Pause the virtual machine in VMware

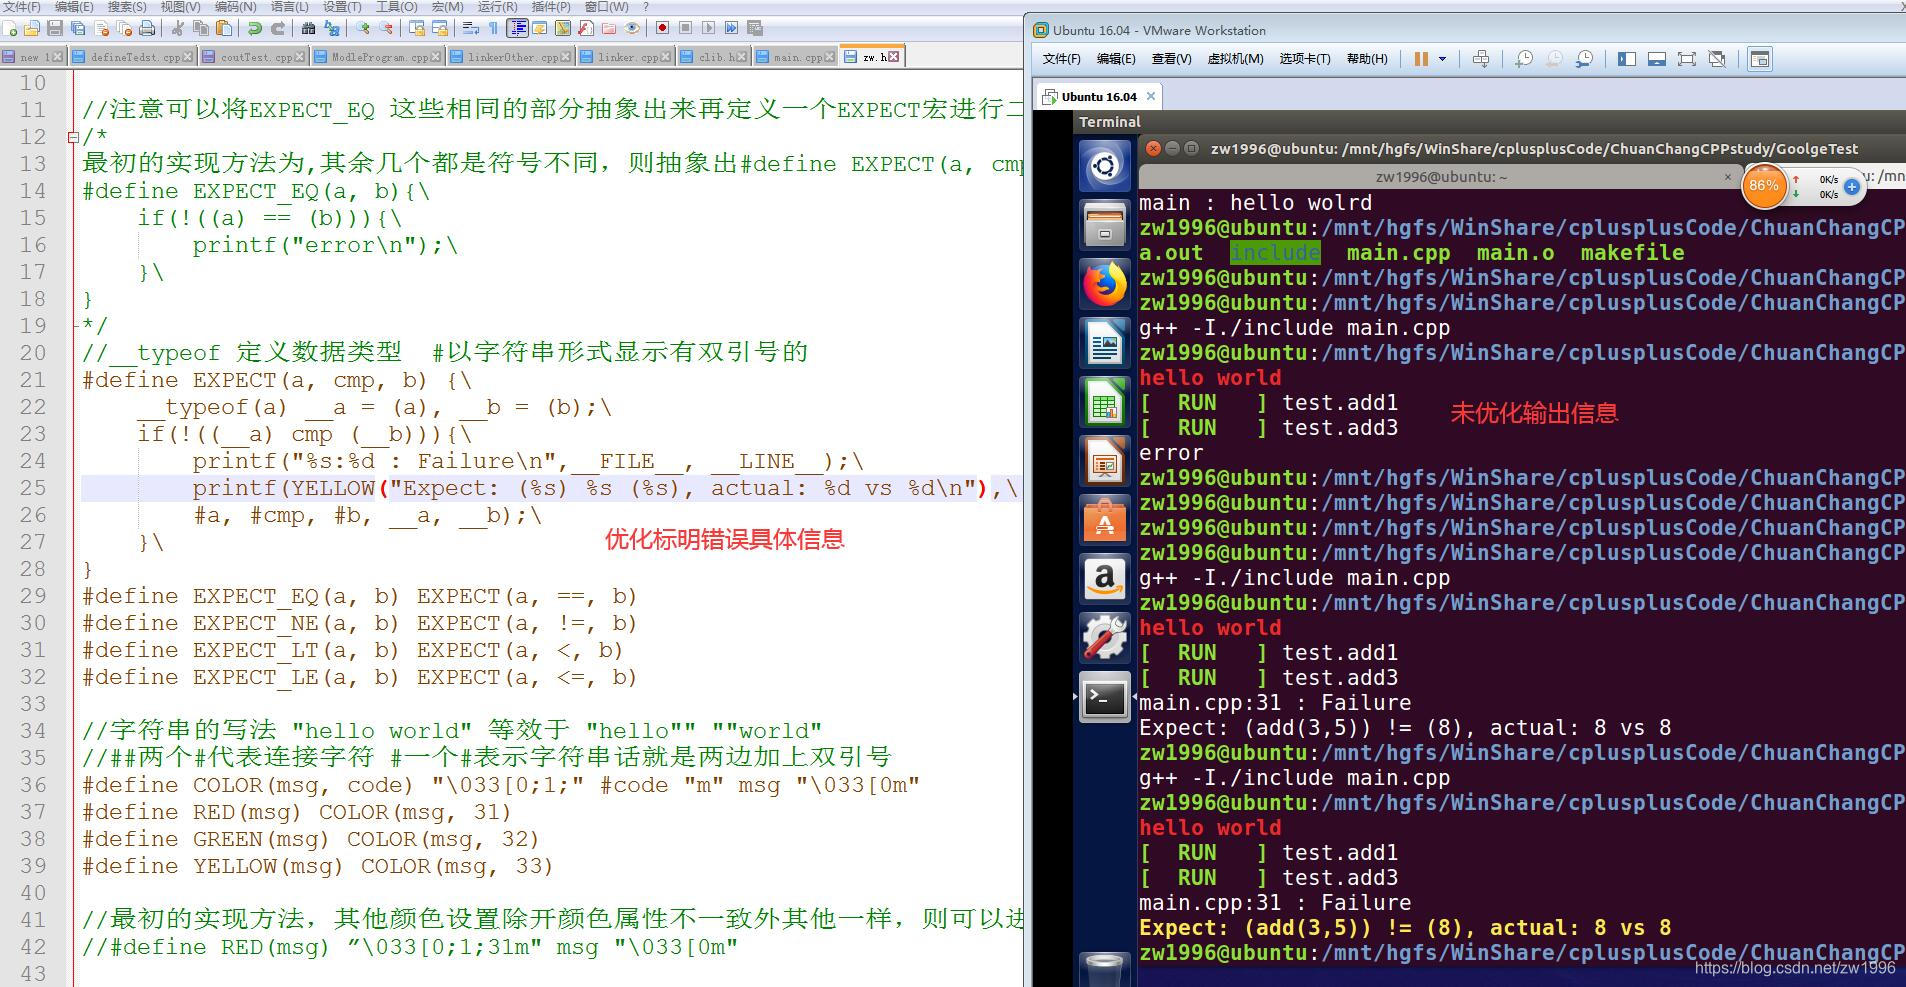1420,59
